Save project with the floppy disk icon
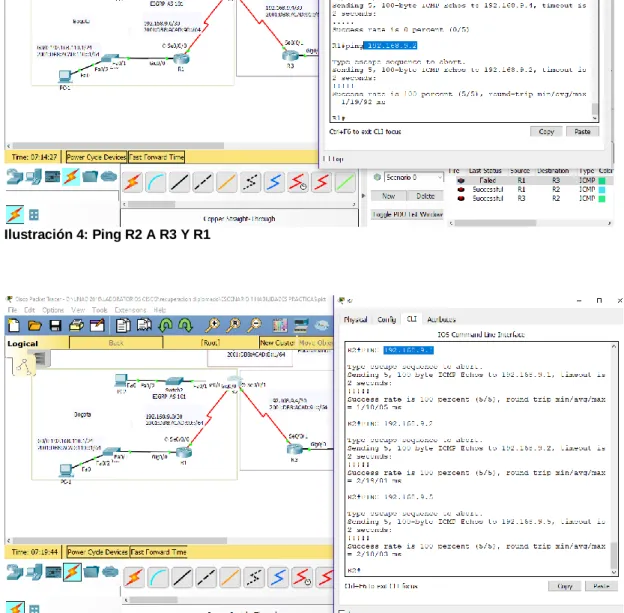Image resolution: width=624 pixels, height=613 pixels. [x=55, y=326]
